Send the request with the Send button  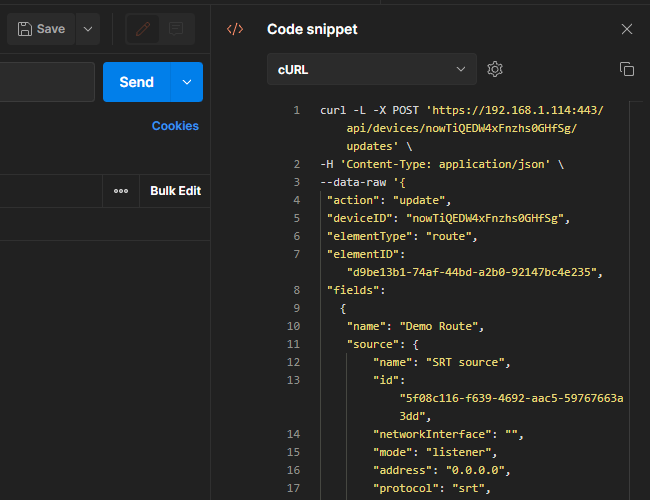coord(136,82)
